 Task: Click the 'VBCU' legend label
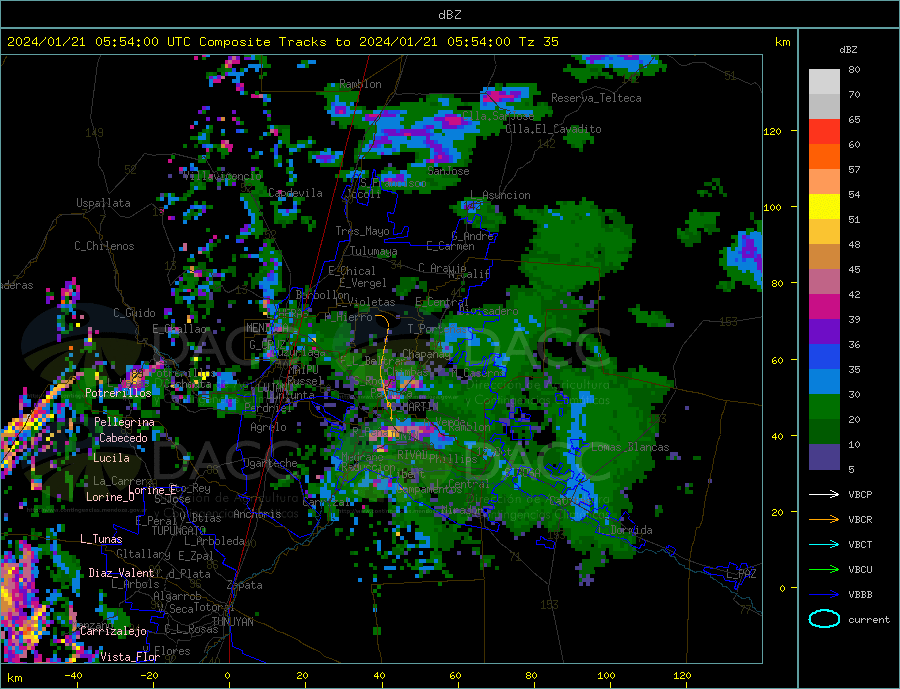tap(860, 570)
